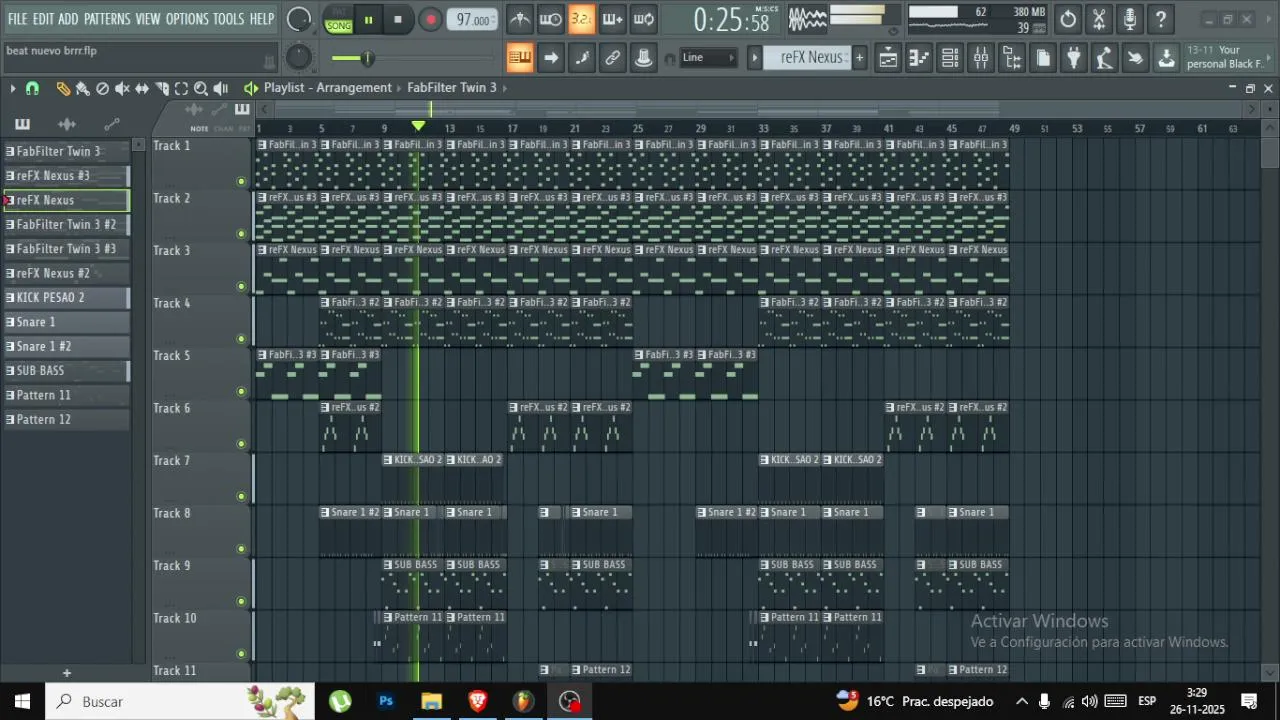Select the Zoom magnifier tool in Playlist
This screenshot has width=1280, height=720.
coord(201,89)
